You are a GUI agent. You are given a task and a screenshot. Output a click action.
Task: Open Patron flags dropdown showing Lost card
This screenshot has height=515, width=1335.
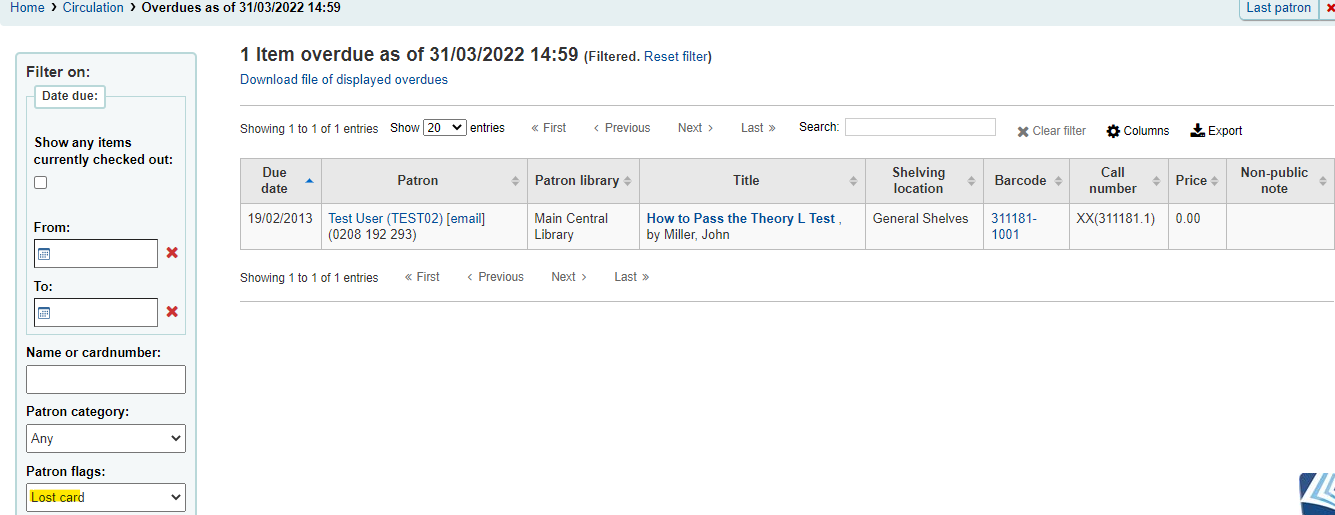(106, 497)
